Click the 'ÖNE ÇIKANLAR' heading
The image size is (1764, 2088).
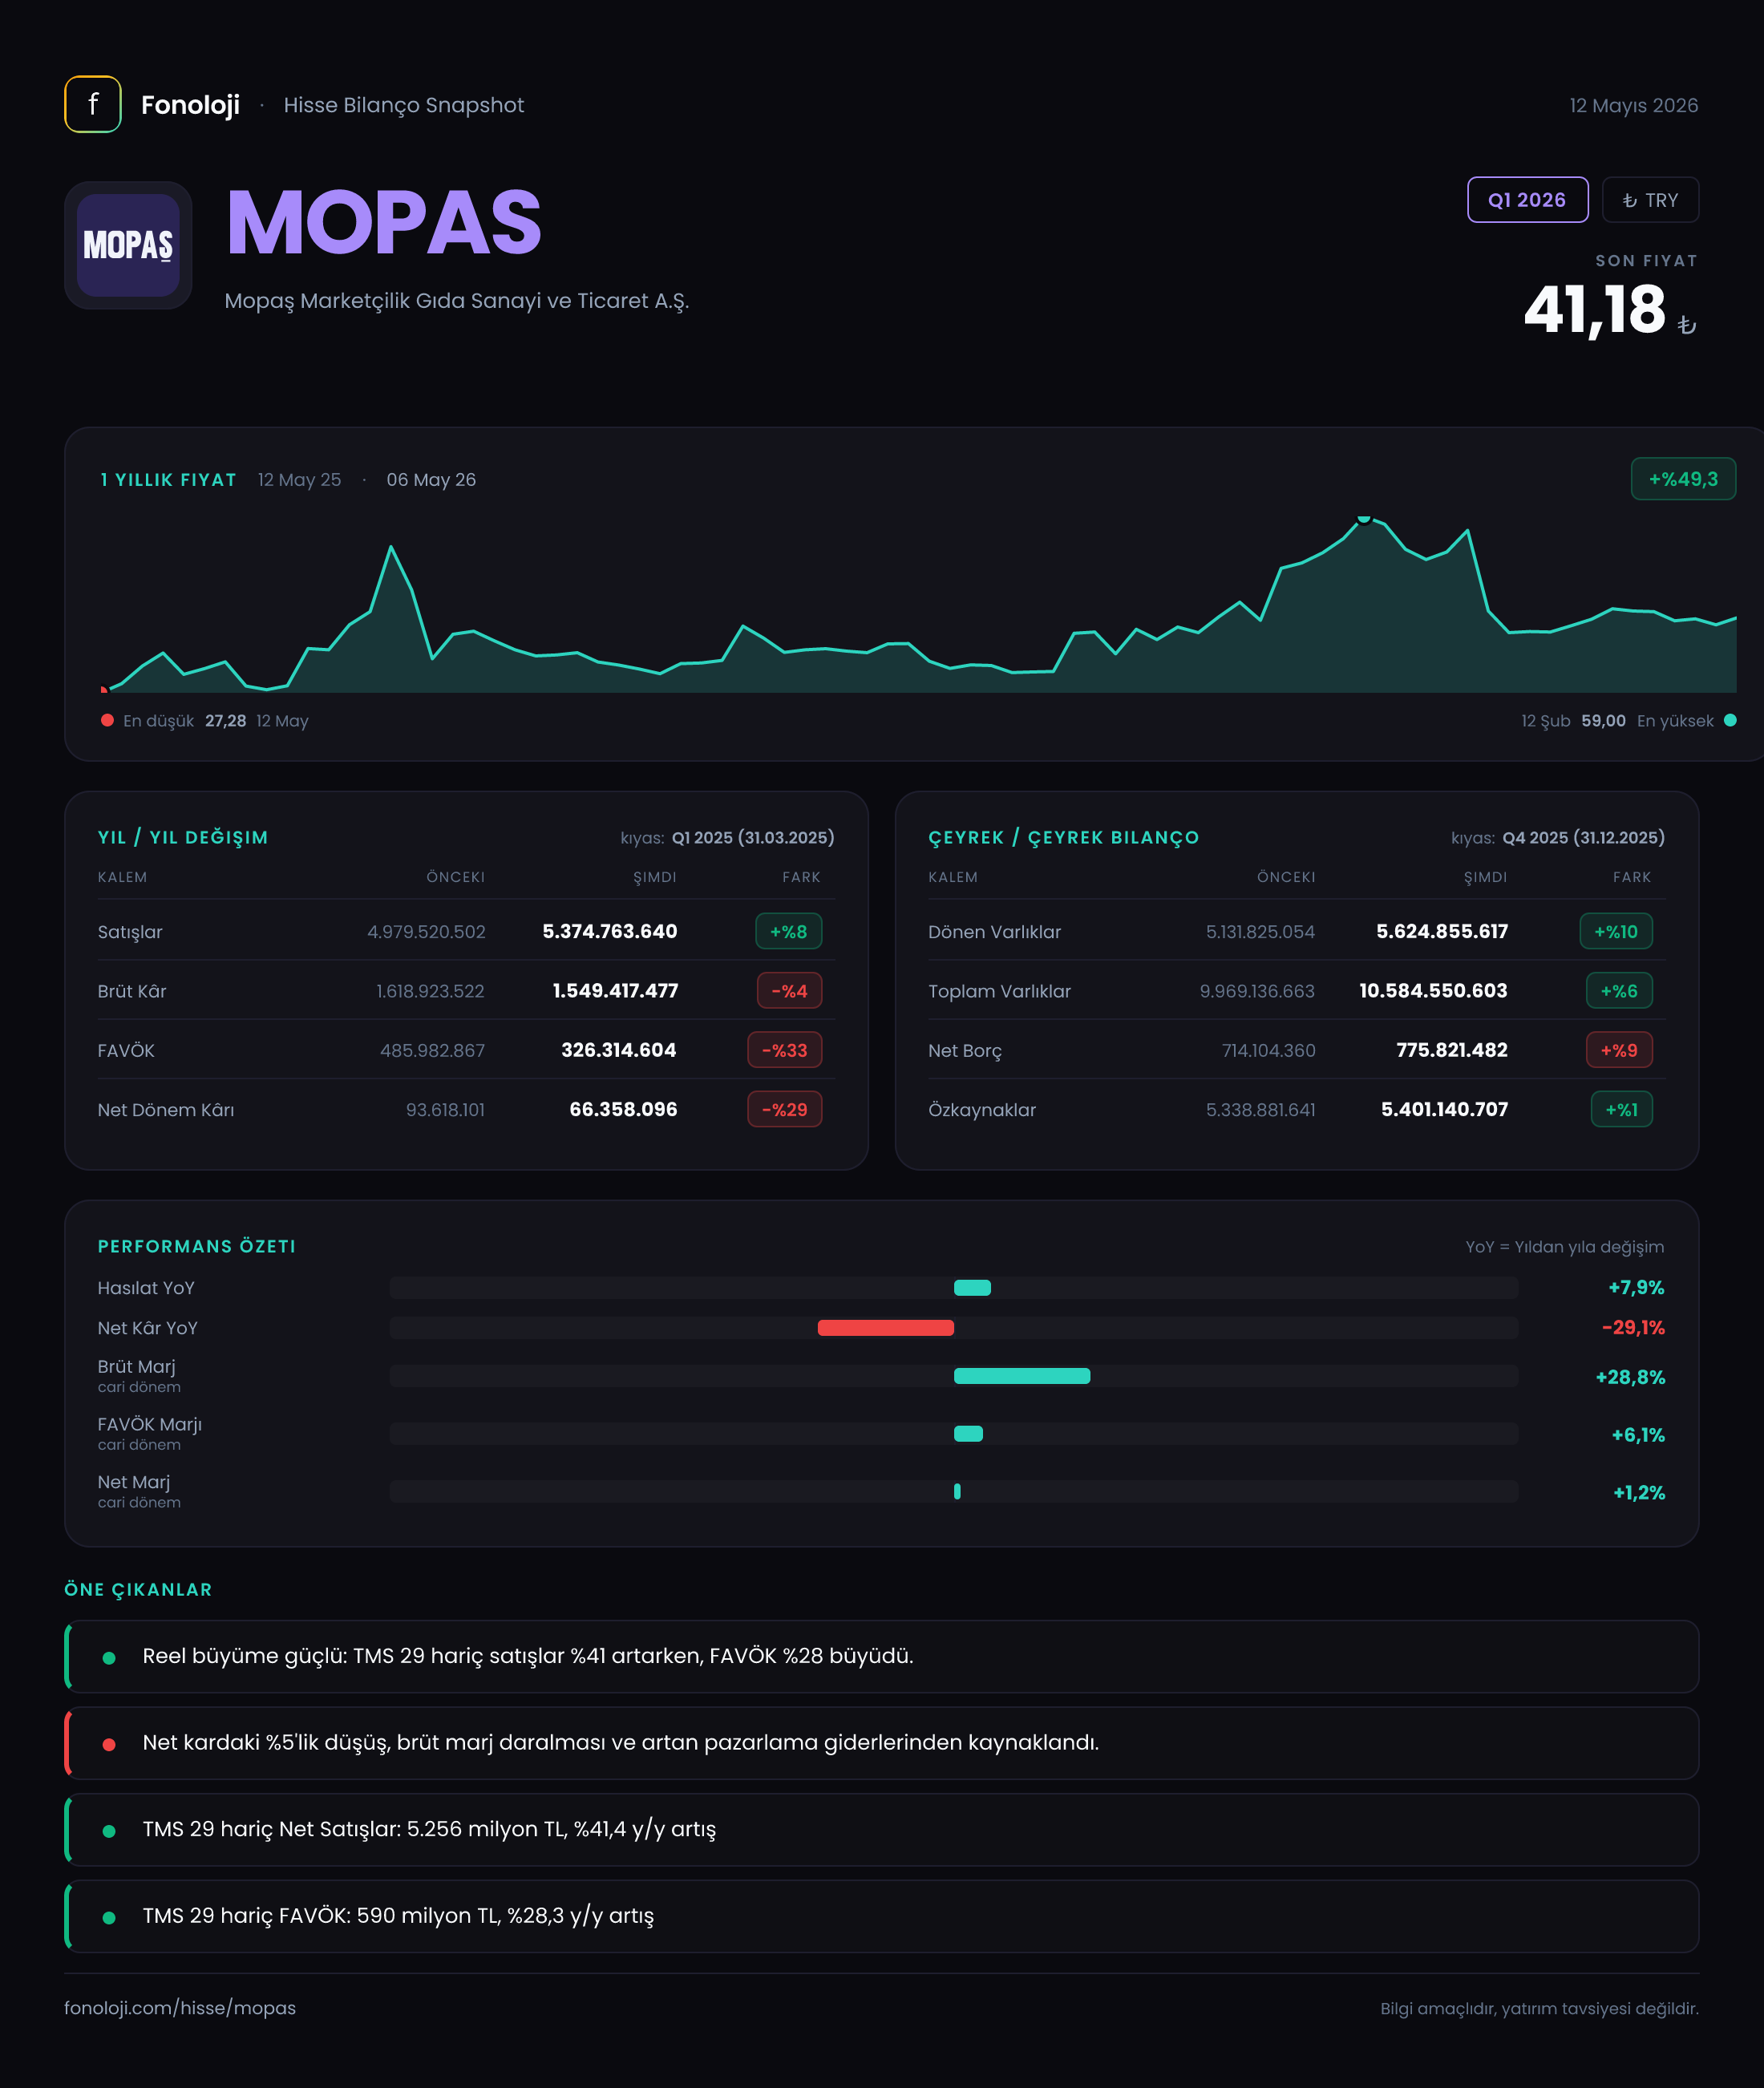pos(138,1589)
